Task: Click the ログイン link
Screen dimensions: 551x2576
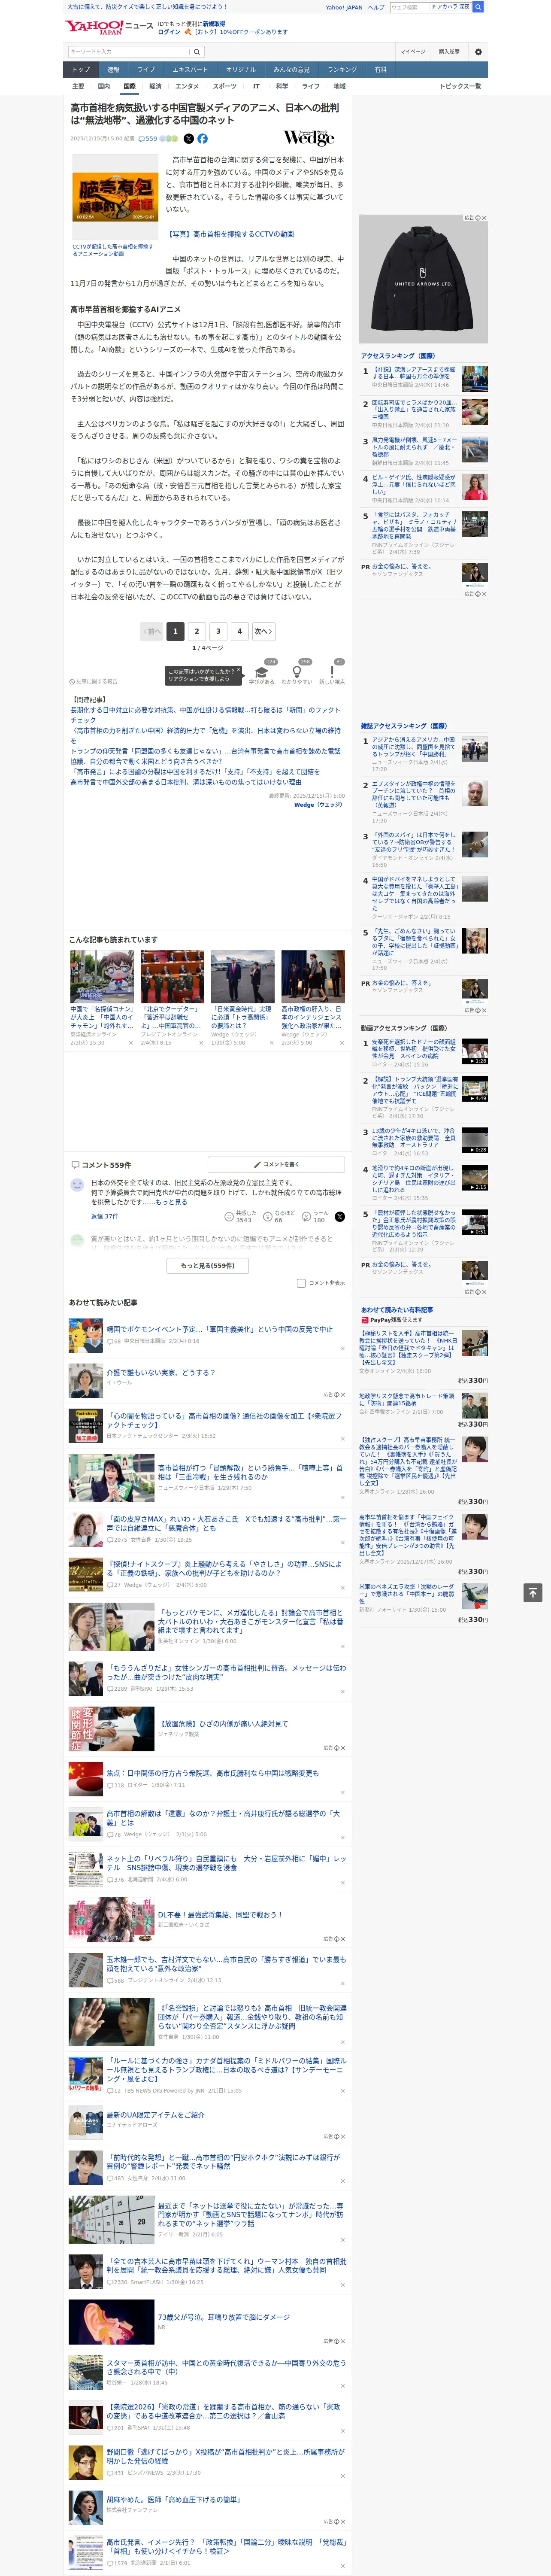Action: (169, 32)
